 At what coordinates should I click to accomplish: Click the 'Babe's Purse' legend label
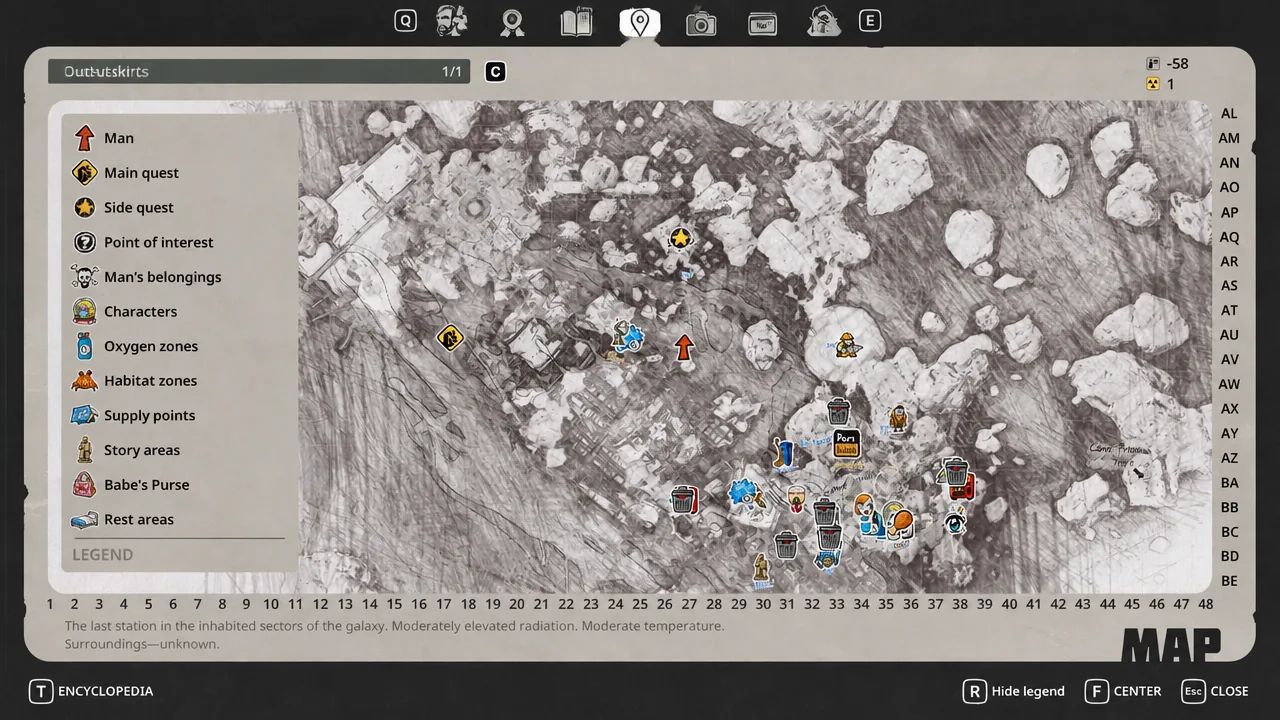[x=146, y=485]
